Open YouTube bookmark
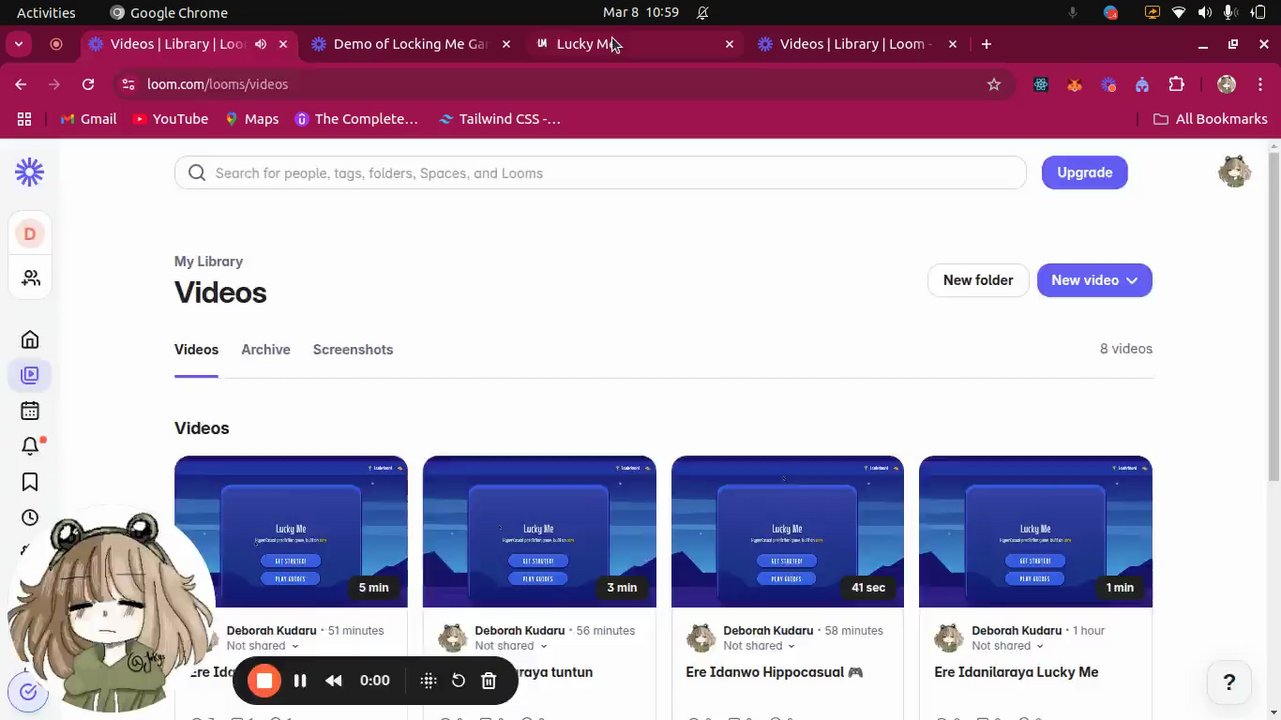The image size is (1281, 720). pos(171,119)
